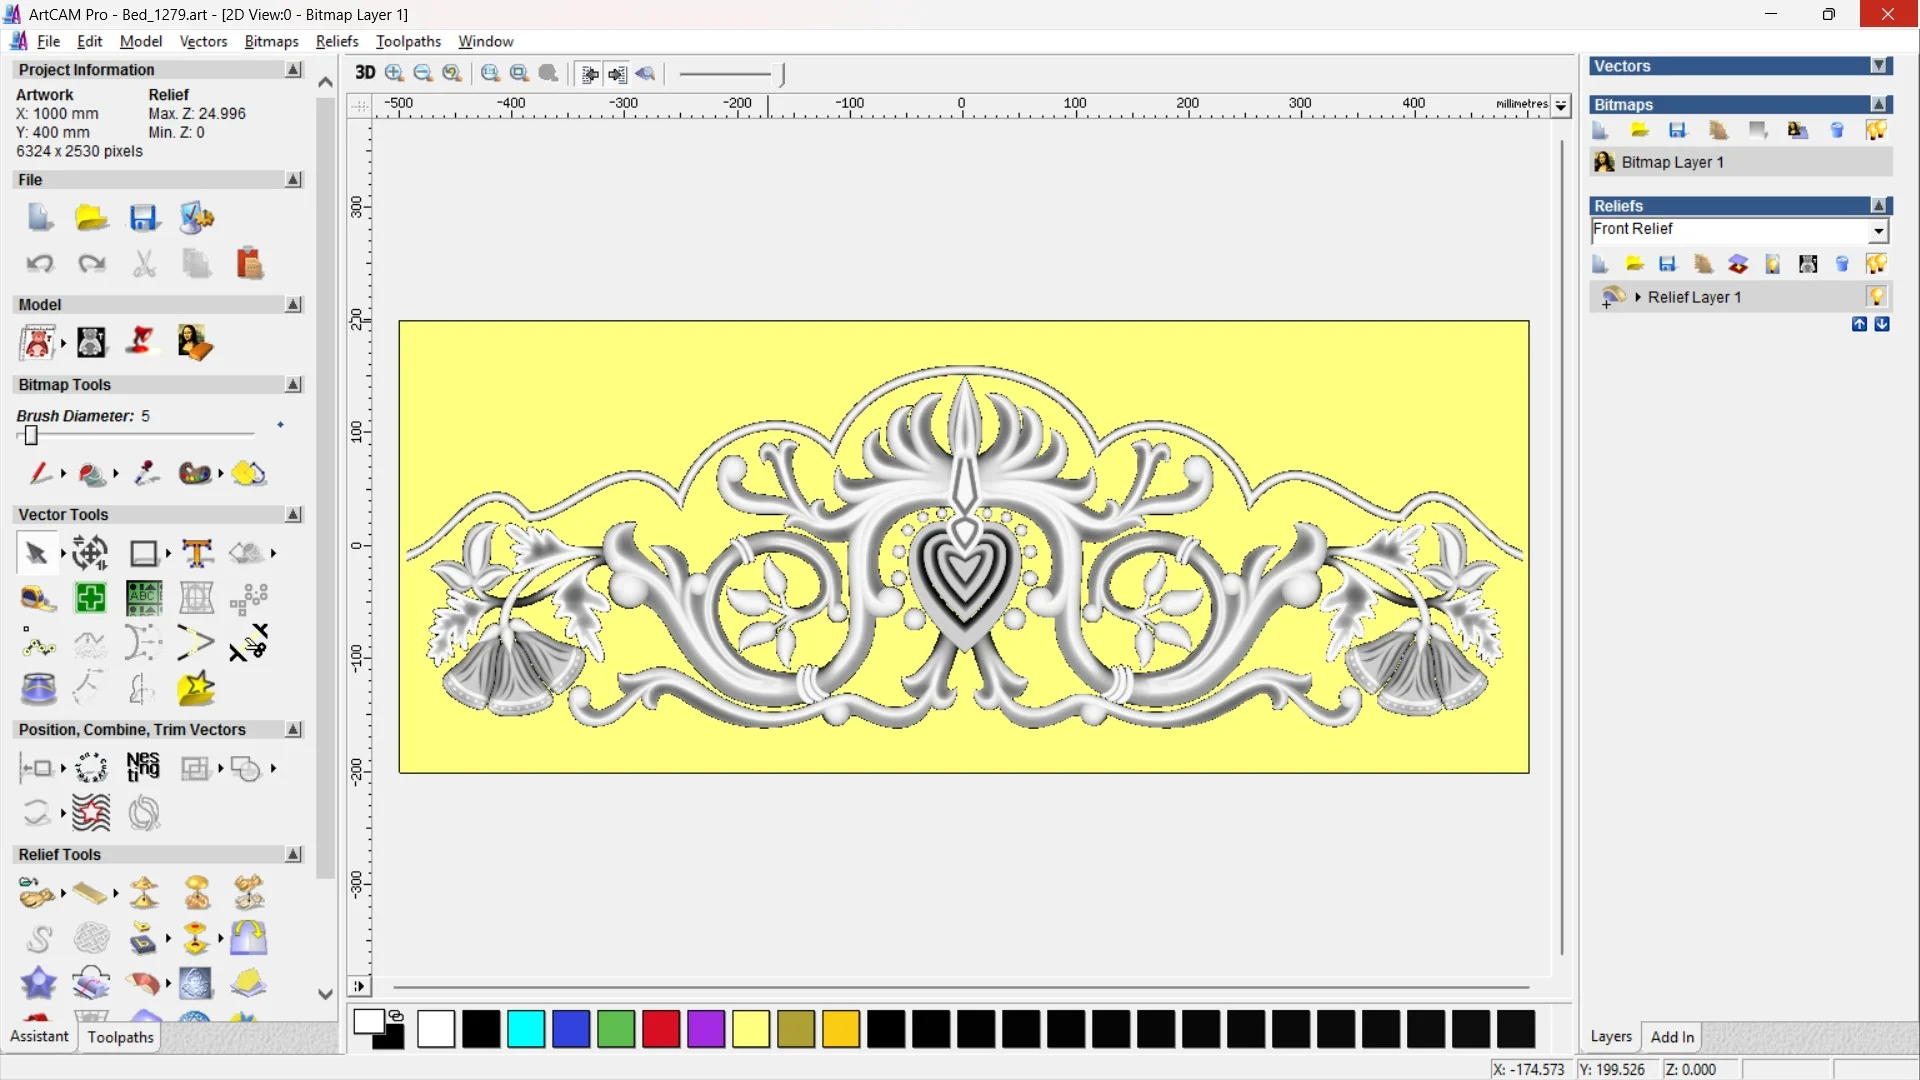Open the Front Relief dropdown
The width and height of the screenshot is (1920, 1080).
[x=1879, y=231]
